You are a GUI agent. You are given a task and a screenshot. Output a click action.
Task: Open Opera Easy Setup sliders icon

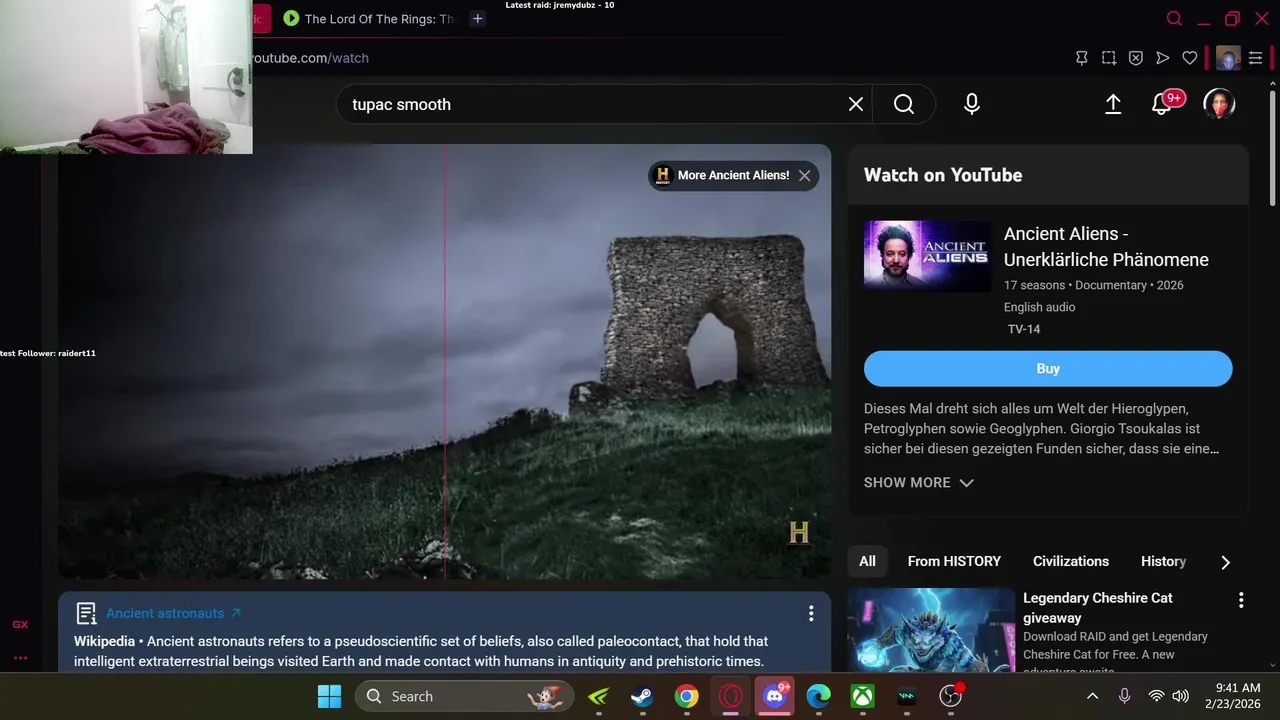pyautogui.click(x=1256, y=58)
